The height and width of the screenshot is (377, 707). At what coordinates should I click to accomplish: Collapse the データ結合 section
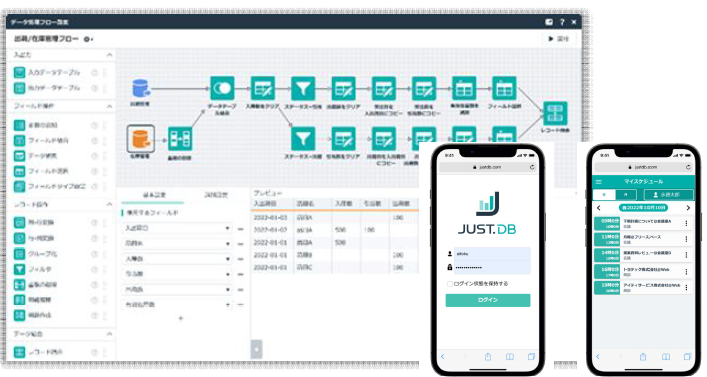[109, 334]
